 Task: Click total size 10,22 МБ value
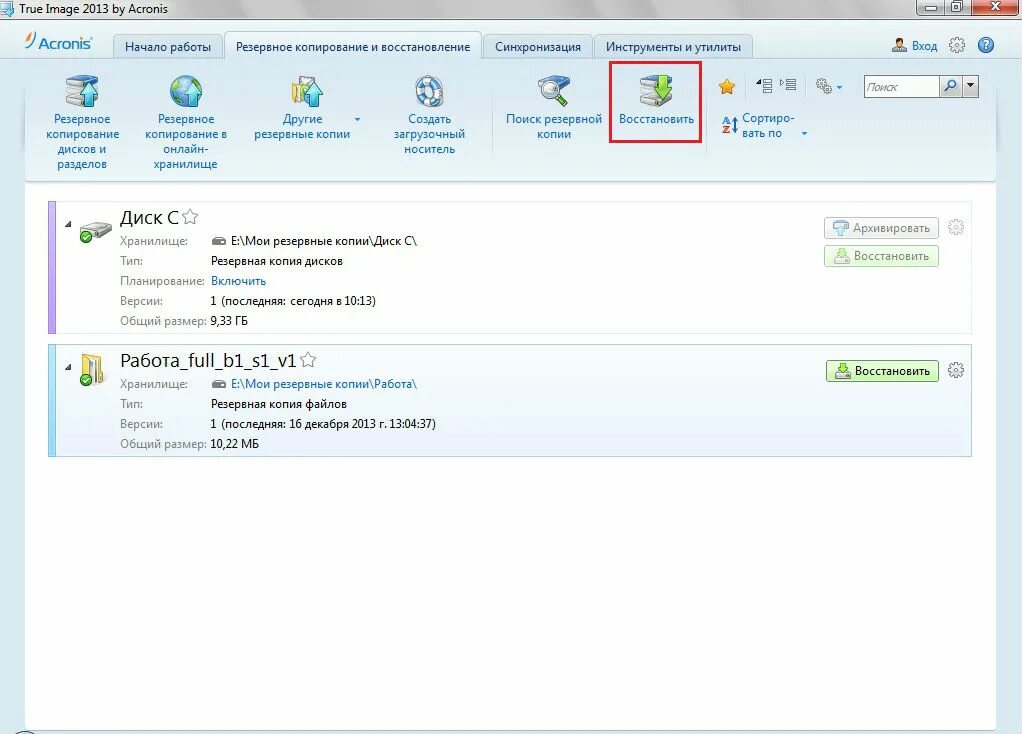coord(235,444)
